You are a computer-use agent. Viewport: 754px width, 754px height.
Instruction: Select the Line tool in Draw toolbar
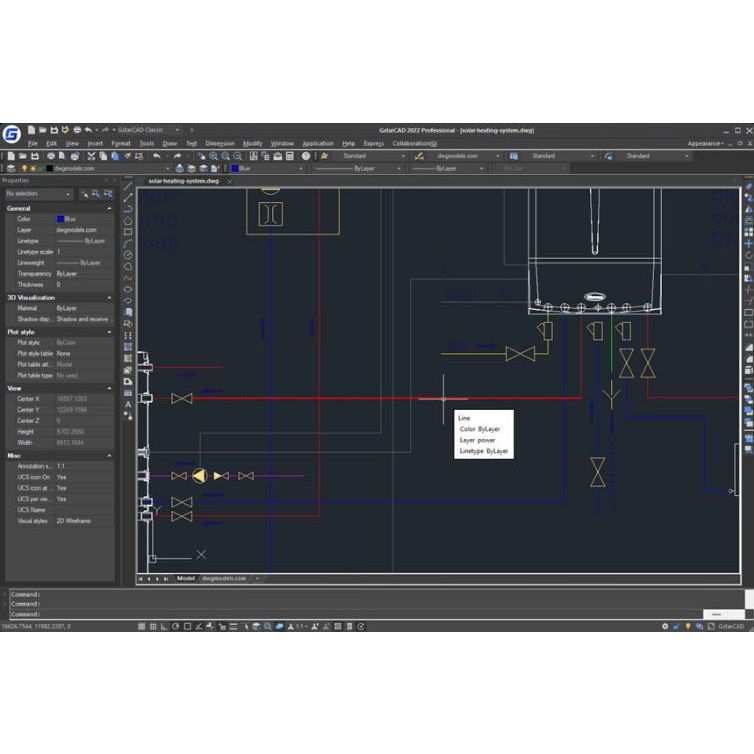(128, 187)
